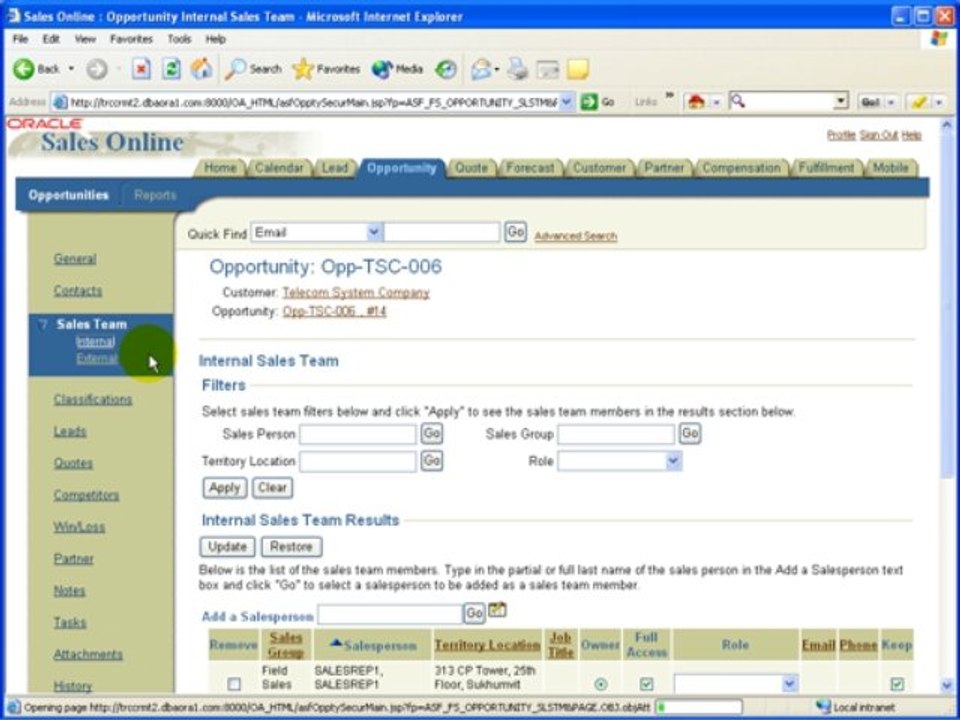
Task: Click Go next to Sales Group field
Action: click(x=690, y=433)
